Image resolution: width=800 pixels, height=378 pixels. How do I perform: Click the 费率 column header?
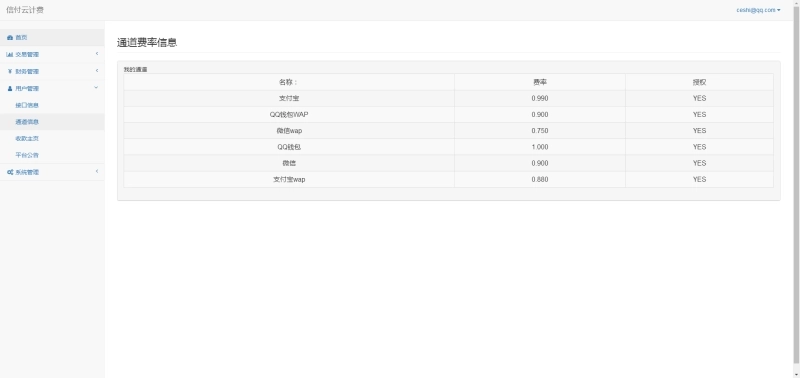(540, 82)
